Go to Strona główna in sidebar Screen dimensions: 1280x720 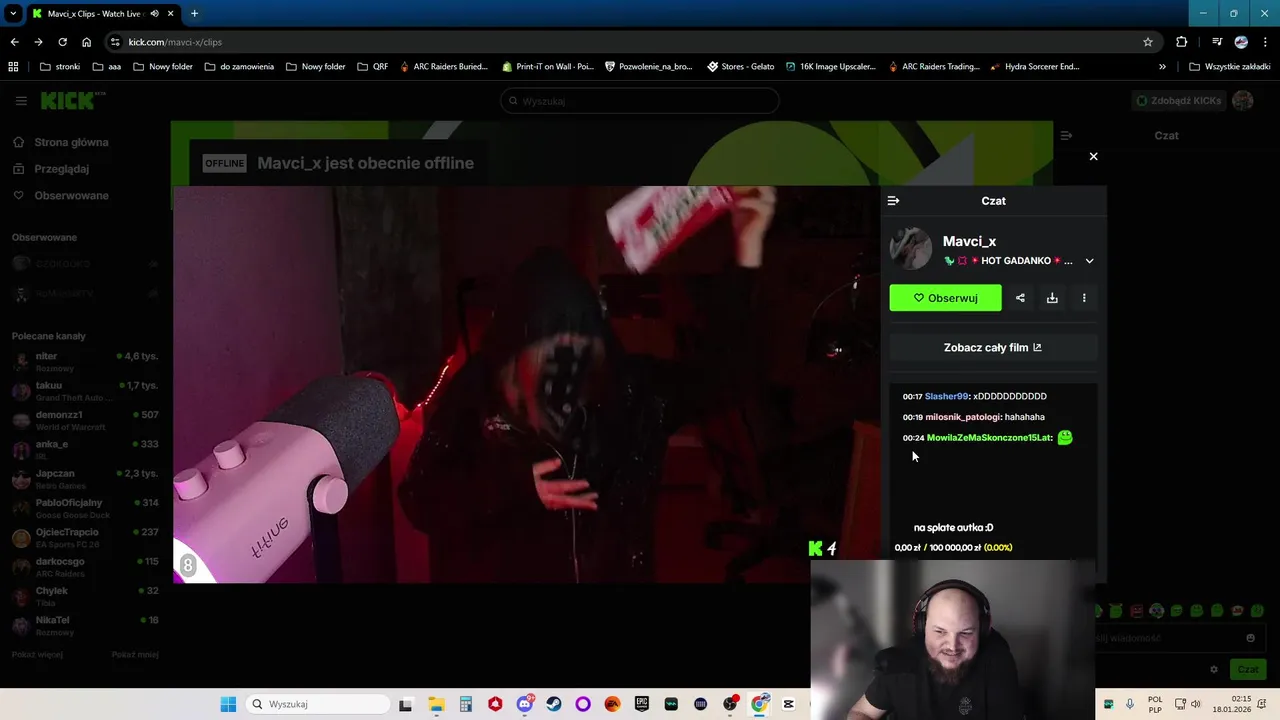pyautogui.click(x=62, y=143)
